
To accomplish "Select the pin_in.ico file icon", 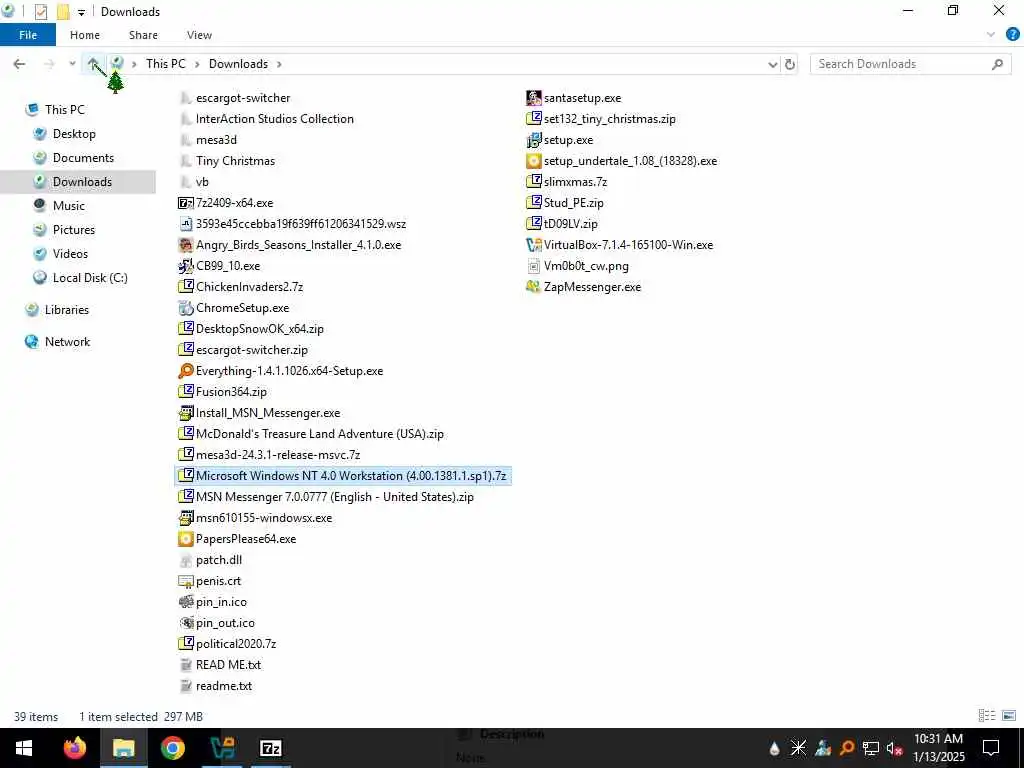I will [185, 601].
